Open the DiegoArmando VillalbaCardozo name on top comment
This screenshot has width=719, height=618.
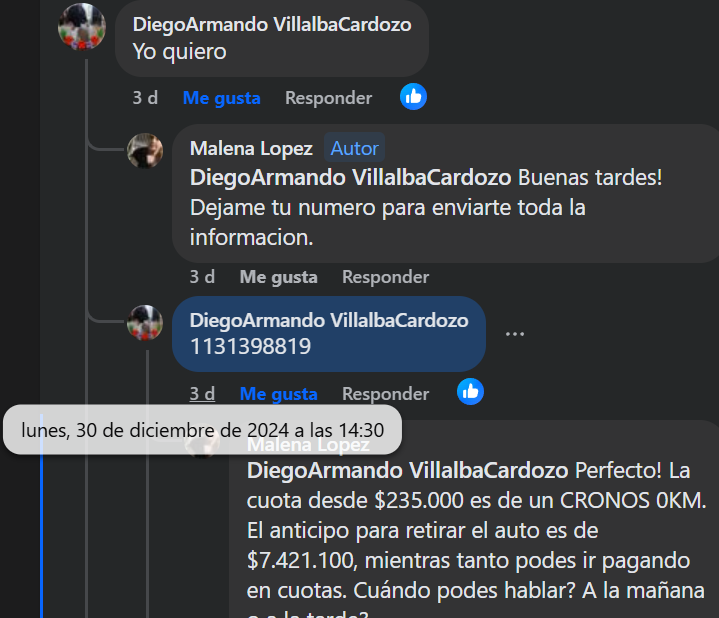point(272,24)
